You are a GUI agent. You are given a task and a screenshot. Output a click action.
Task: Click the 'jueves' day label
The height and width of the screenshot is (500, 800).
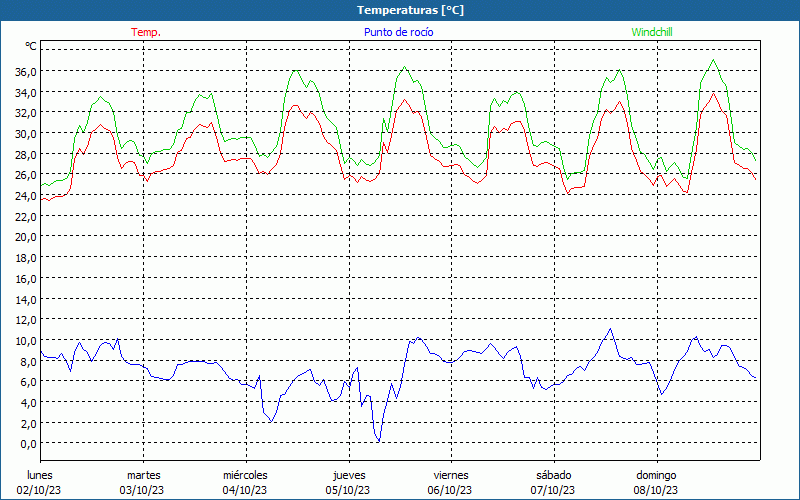click(x=349, y=475)
